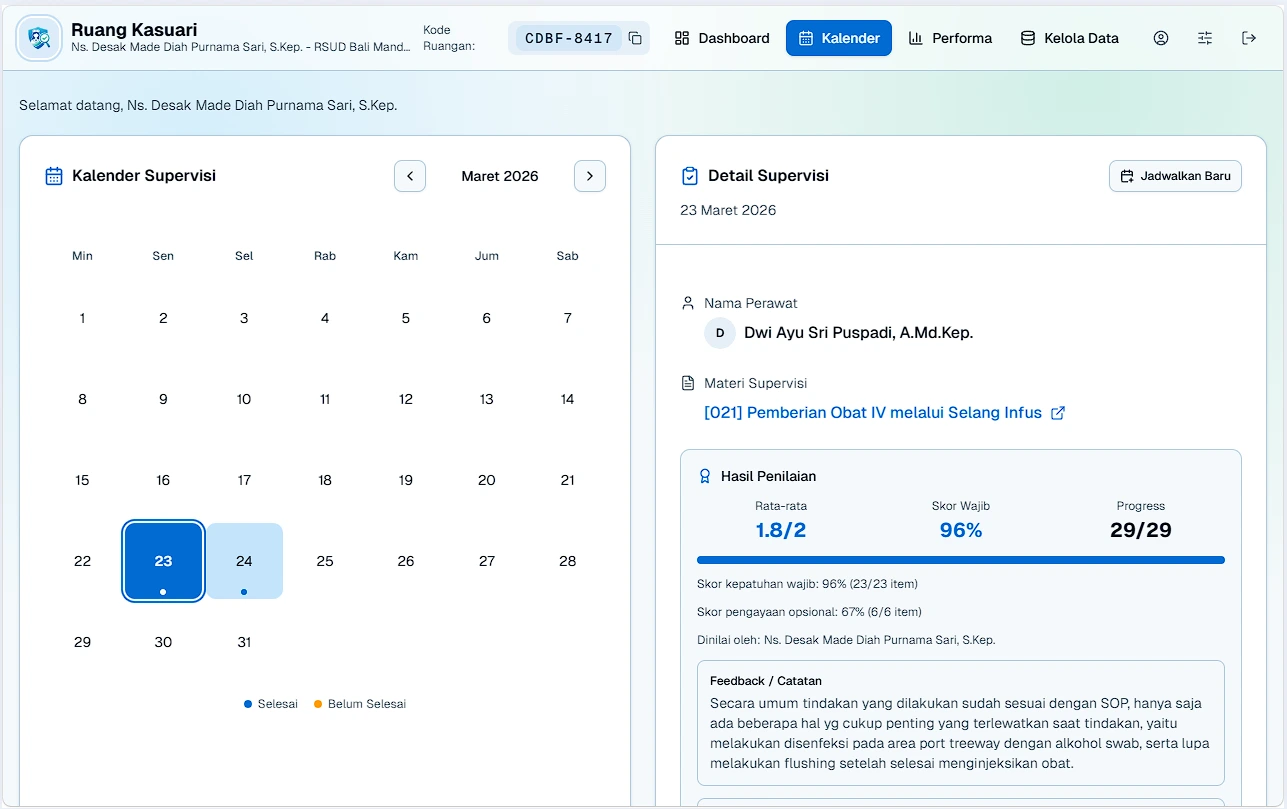The image size is (1287, 809).
Task: Click the logout icon
Action: pyautogui.click(x=1249, y=38)
